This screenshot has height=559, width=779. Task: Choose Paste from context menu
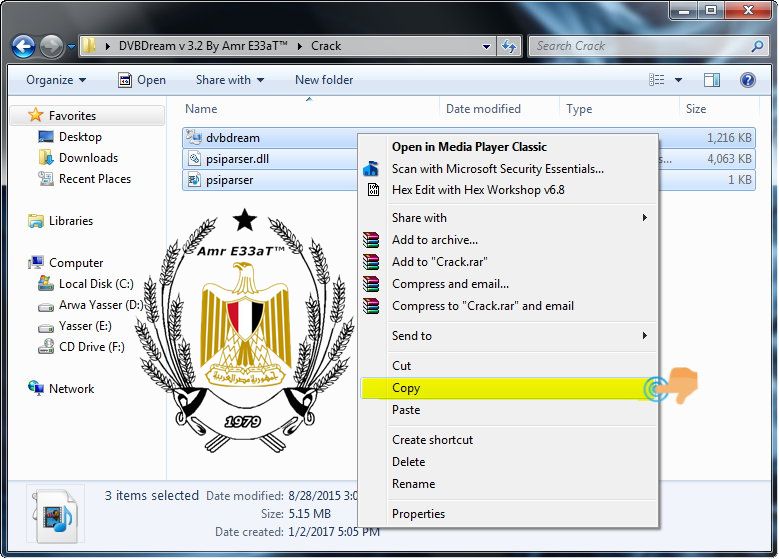pyautogui.click(x=509, y=410)
